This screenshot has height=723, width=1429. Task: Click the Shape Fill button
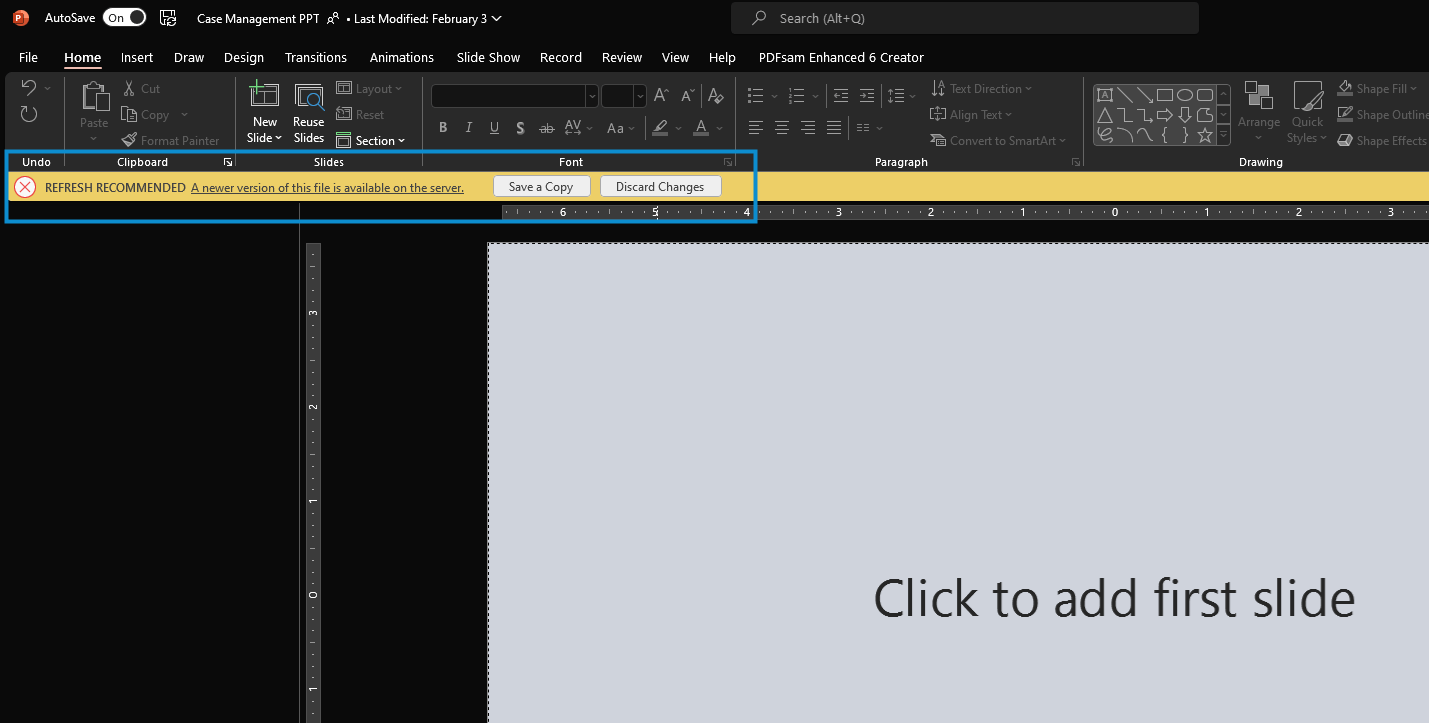pos(1378,89)
